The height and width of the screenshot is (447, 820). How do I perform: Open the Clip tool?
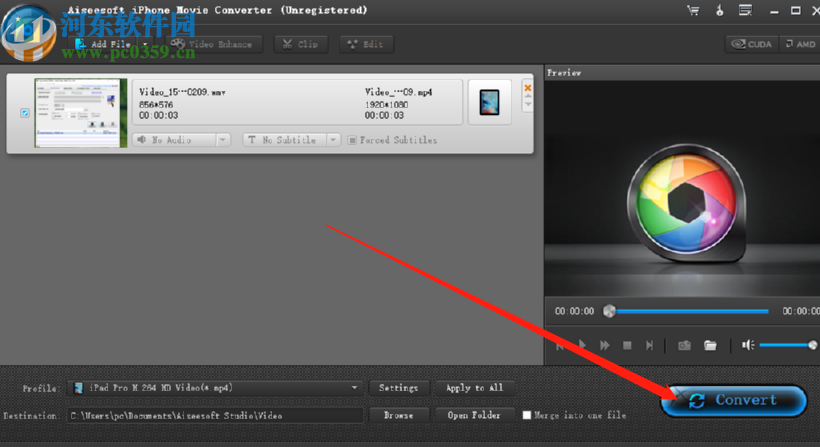(x=301, y=44)
